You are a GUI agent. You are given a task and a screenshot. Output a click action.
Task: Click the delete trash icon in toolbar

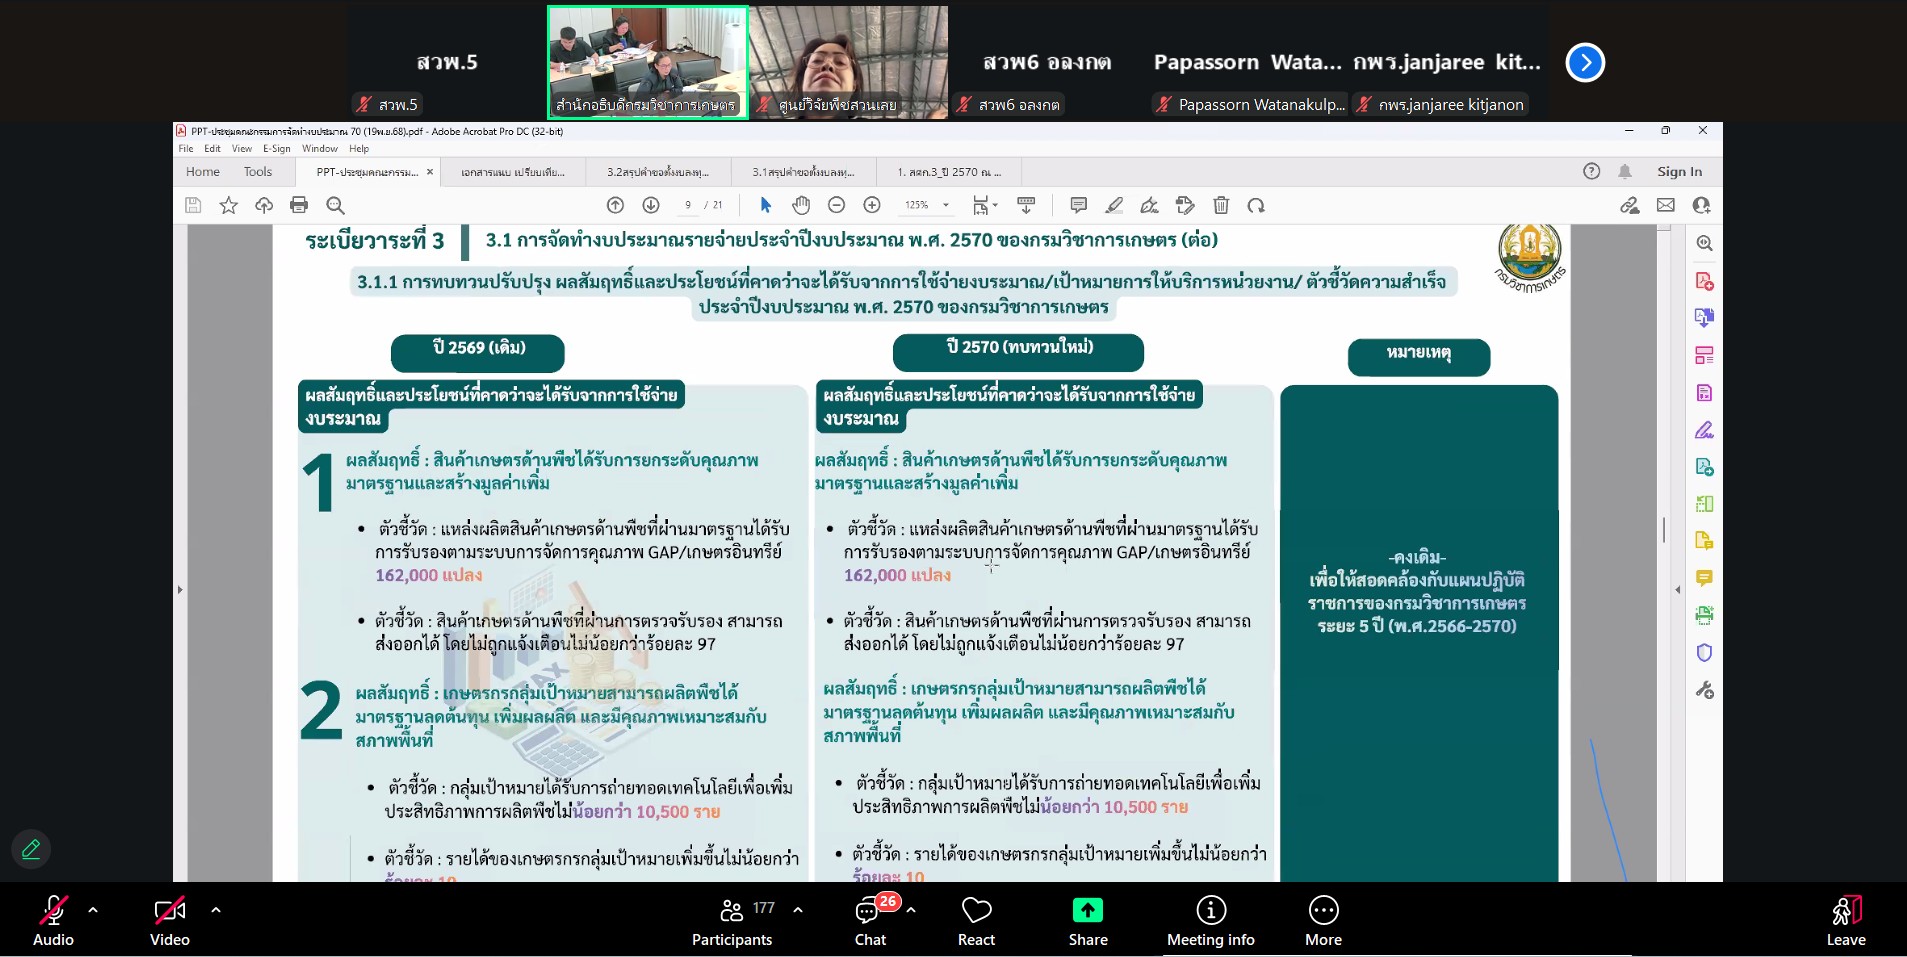1221,205
